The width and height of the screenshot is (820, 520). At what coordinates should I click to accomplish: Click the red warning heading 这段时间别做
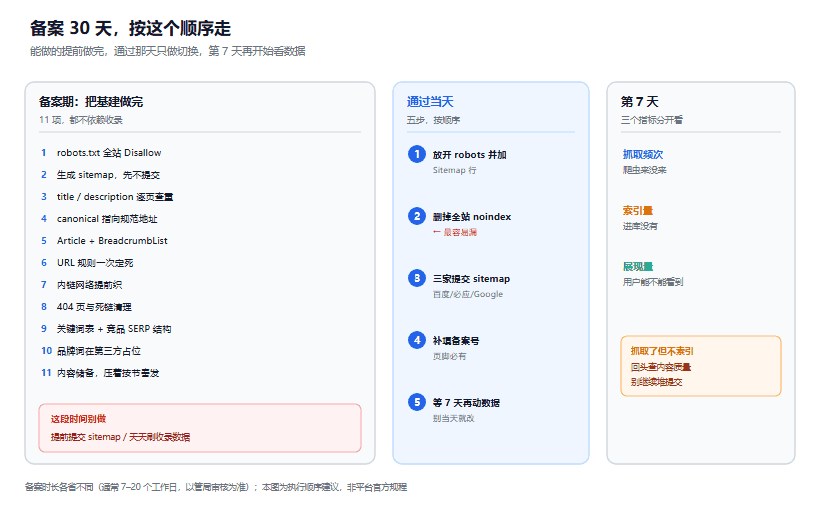pyautogui.click(x=78, y=419)
